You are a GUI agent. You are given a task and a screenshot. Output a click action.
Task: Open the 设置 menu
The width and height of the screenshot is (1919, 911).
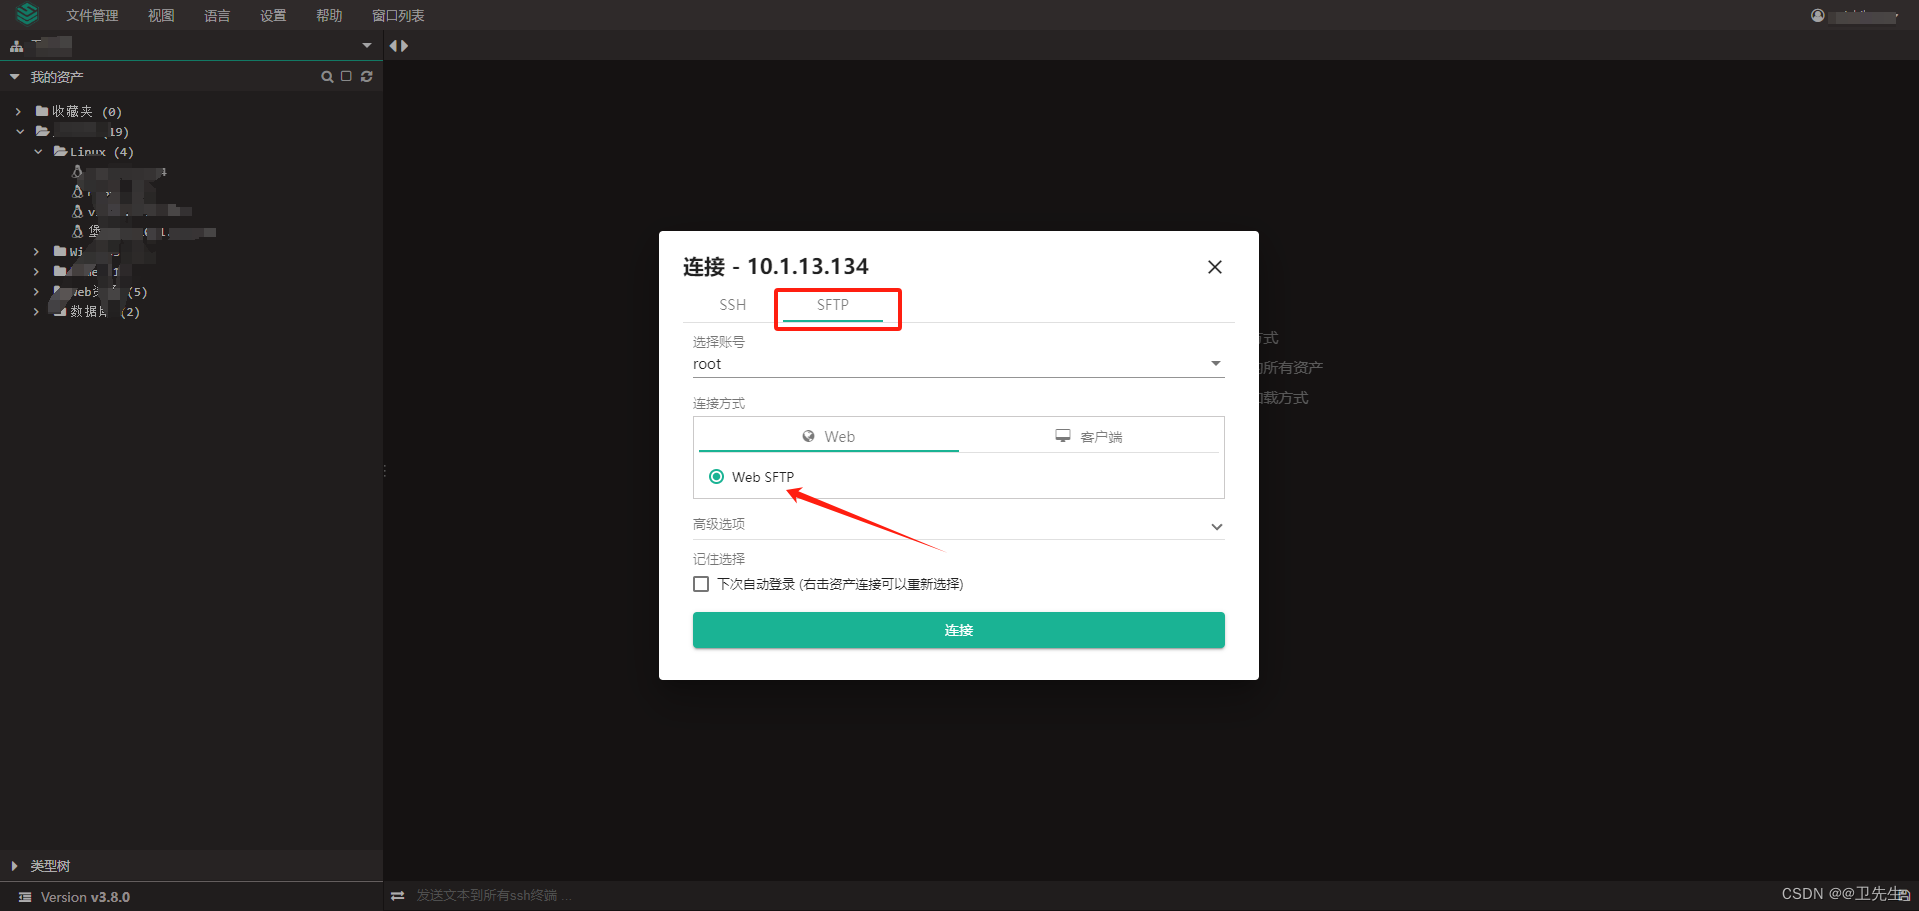pyautogui.click(x=272, y=14)
